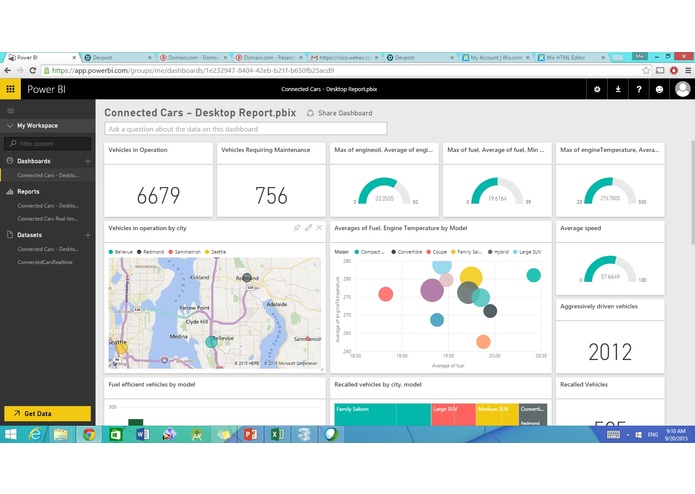The width and height of the screenshot is (695, 494).
Task: Click the Filter content search field
Action: (x=47, y=144)
